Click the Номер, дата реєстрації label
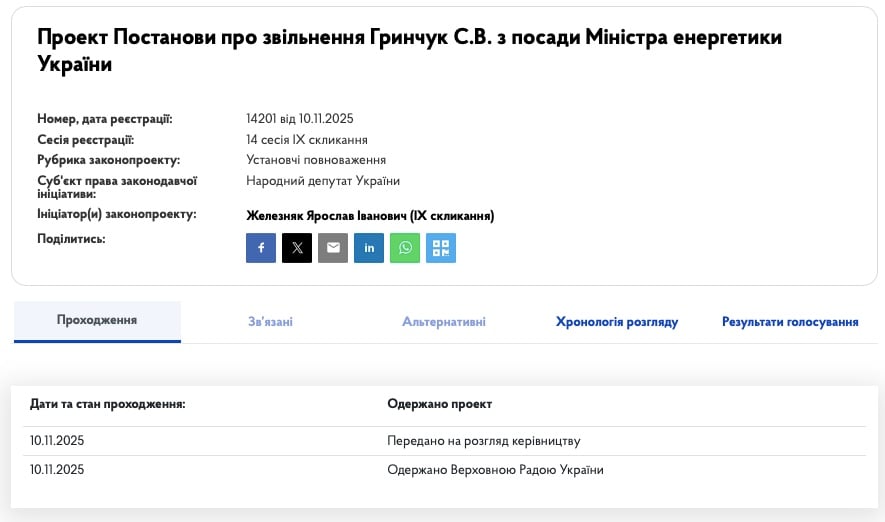This screenshot has height=522, width=885. 105,119
